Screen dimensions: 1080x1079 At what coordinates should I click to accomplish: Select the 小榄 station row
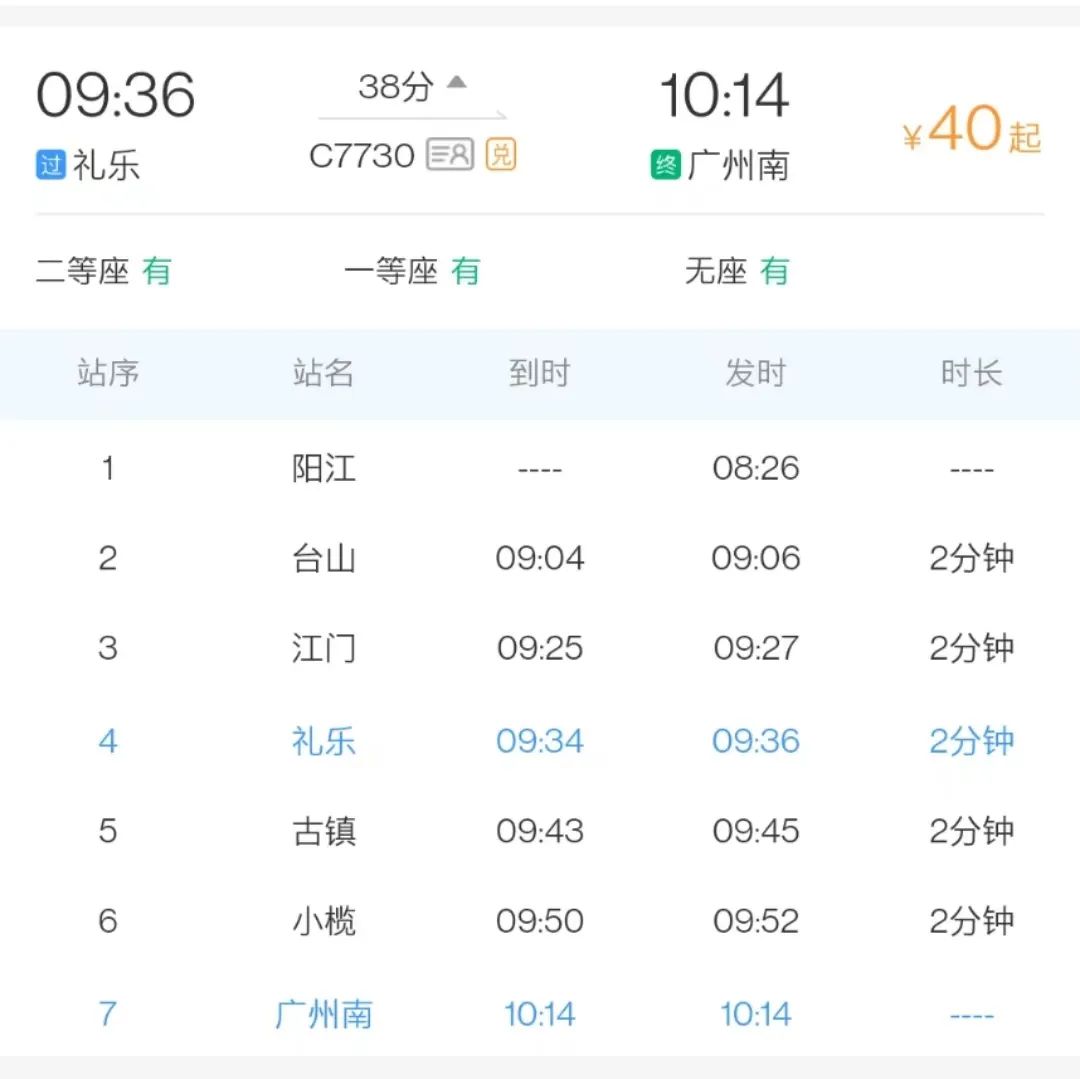[540, 921]
